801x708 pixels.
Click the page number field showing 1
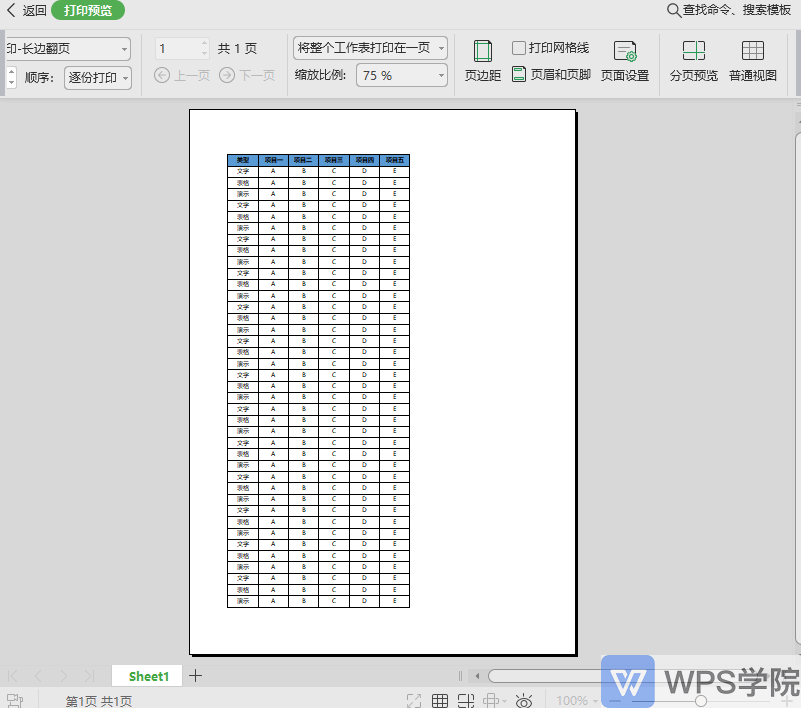click(177, 49)
